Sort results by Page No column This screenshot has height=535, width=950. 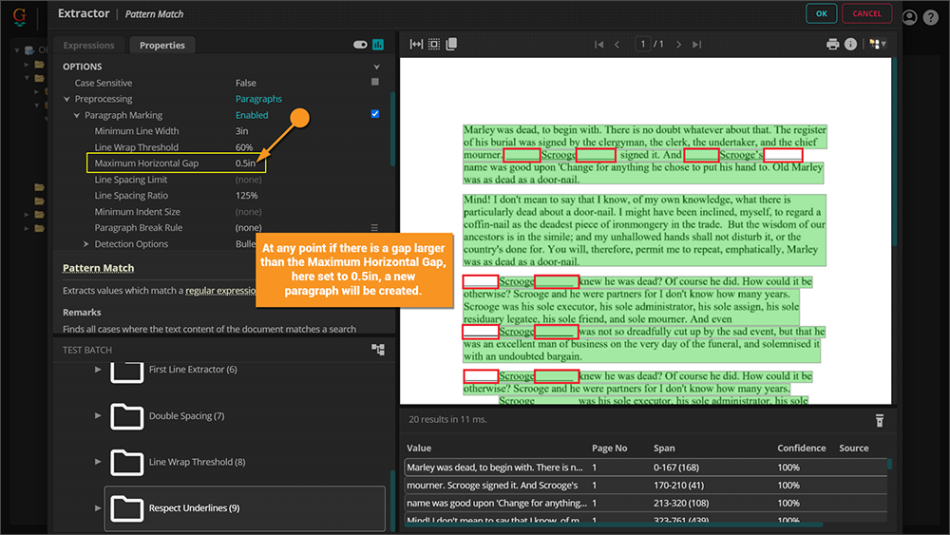pyautogui.click(x=609, y=448)
